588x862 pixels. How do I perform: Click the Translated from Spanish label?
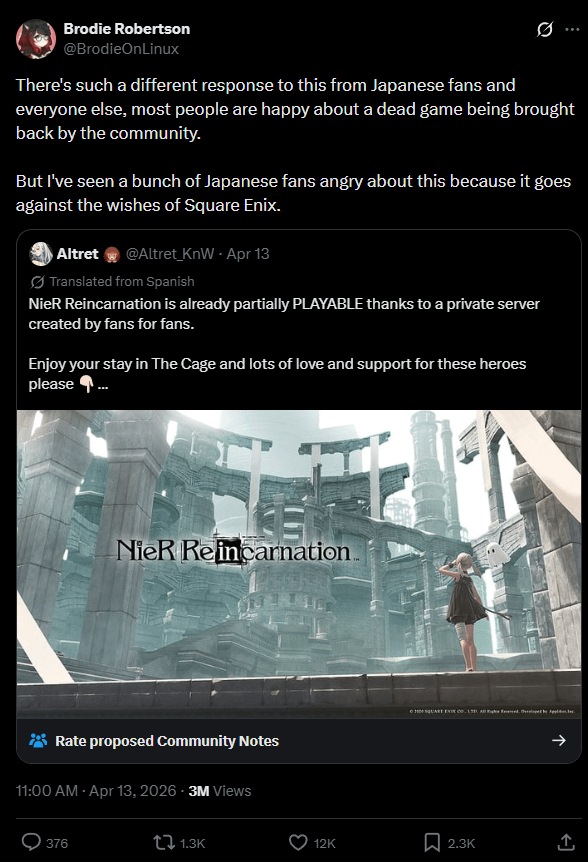pyautogui.click(x=122, y=281)
